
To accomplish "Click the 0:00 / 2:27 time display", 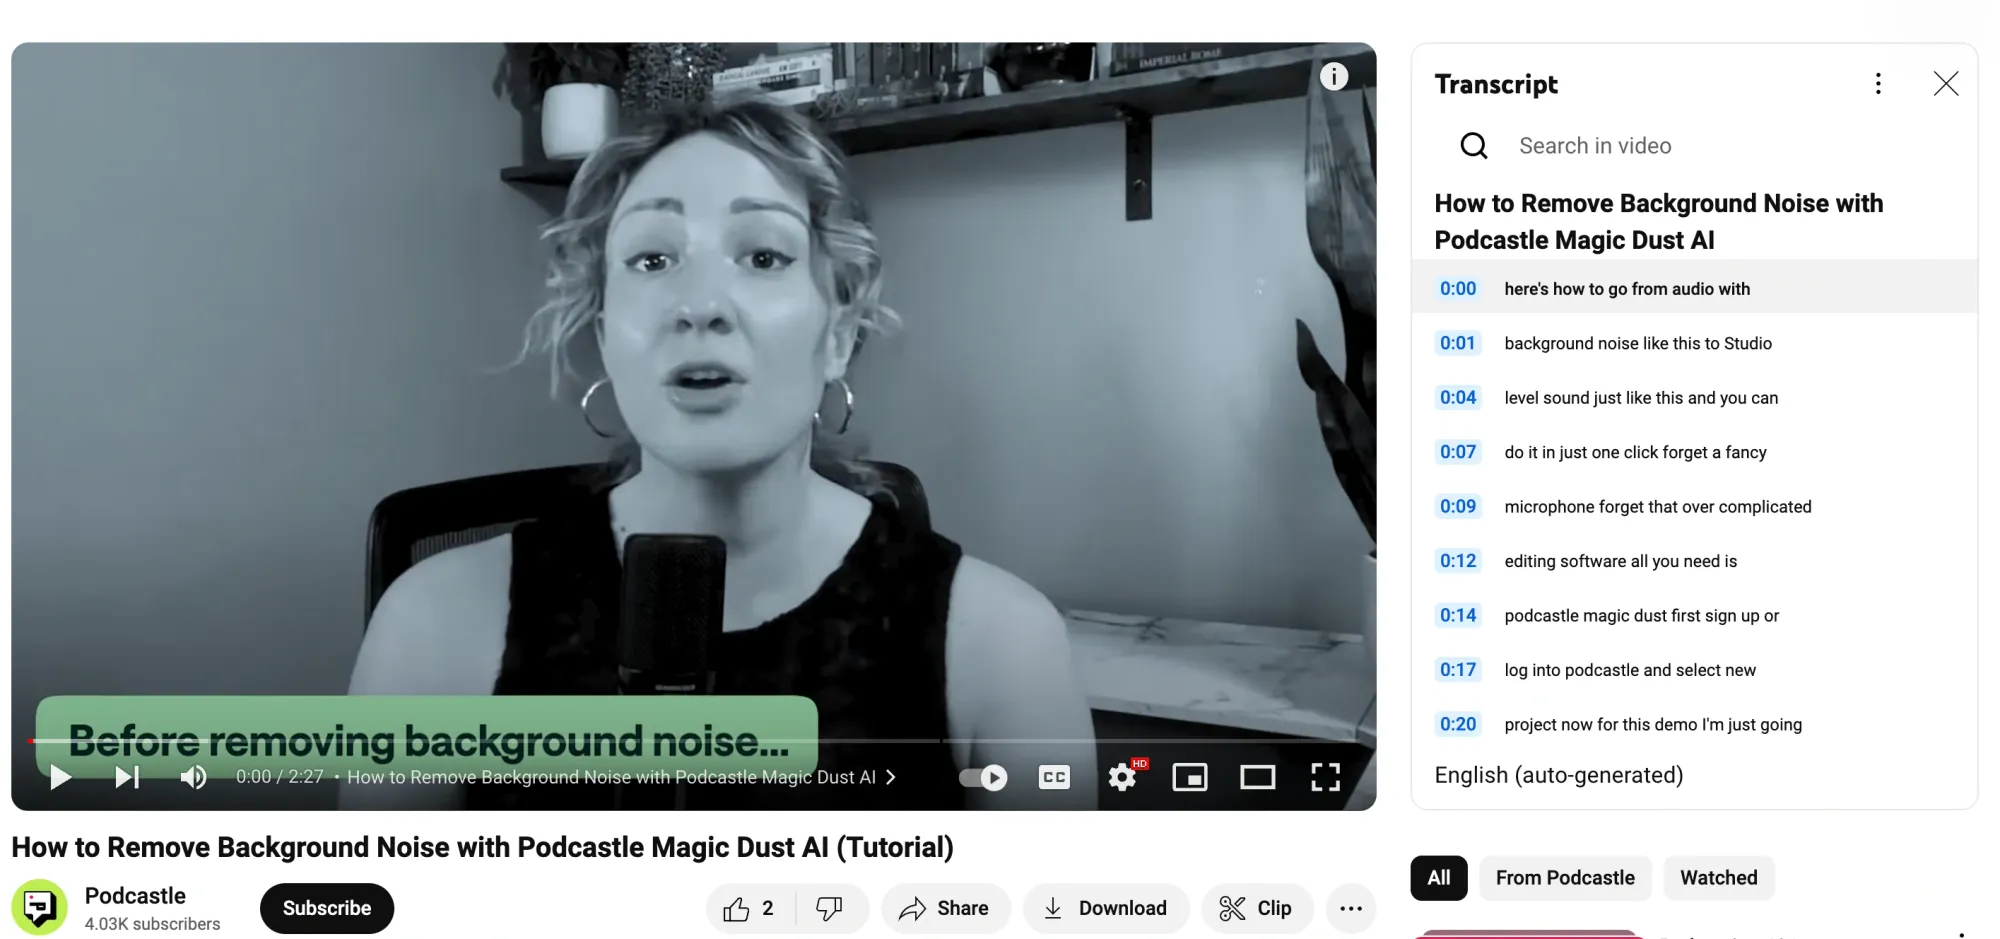I will click(x=279, y=777).
